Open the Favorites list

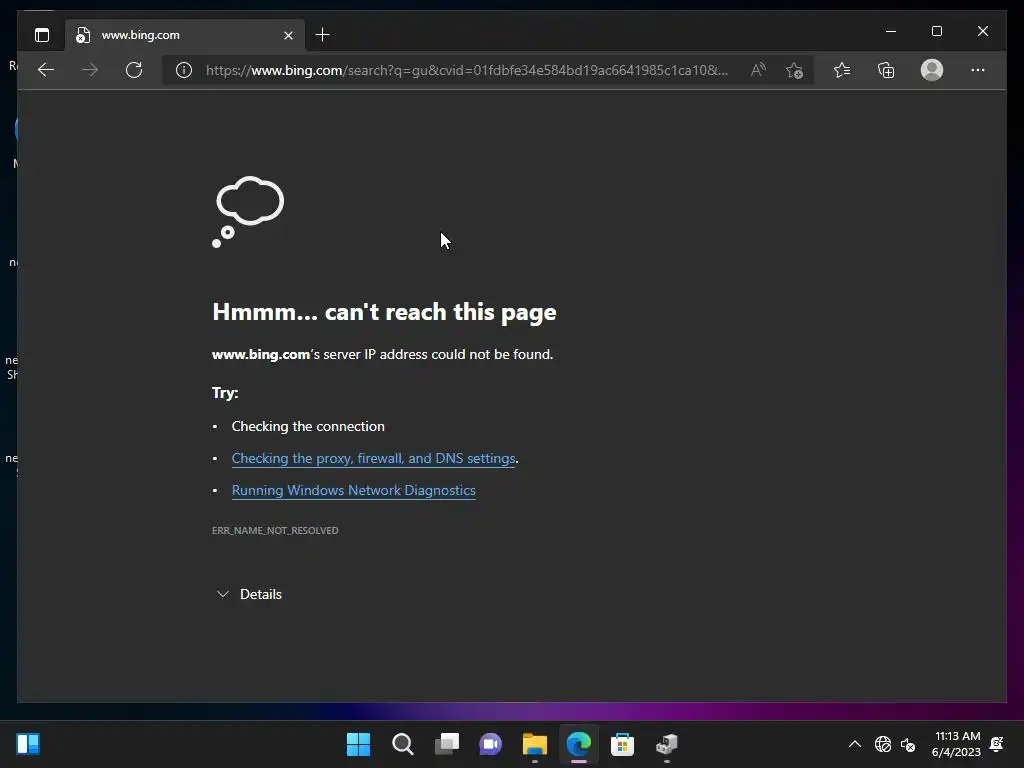click(842, 70)
